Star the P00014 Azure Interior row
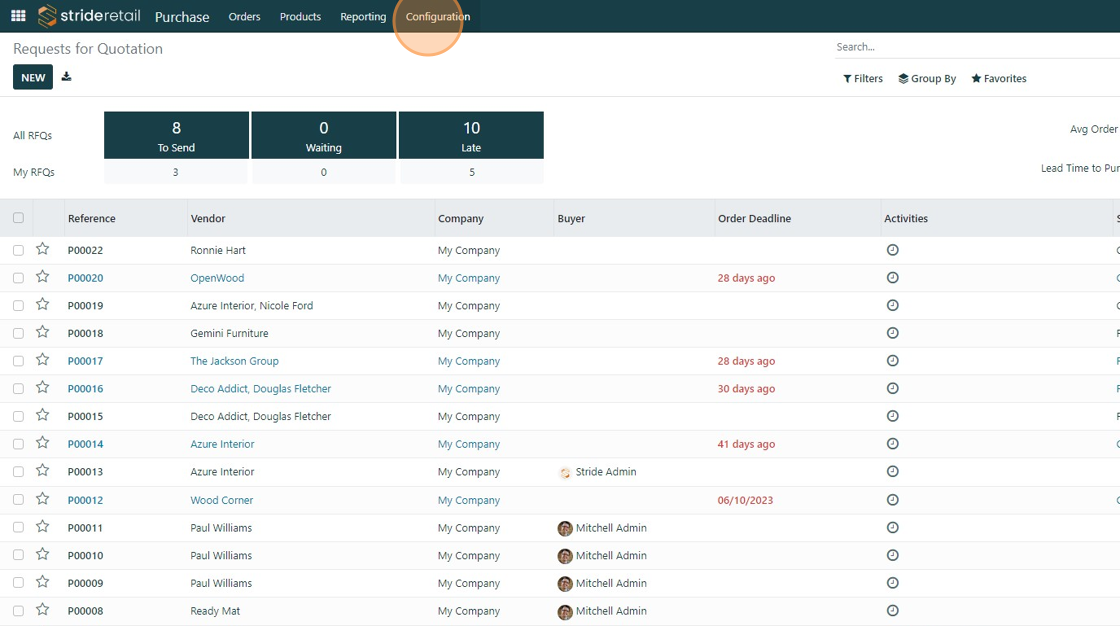Viewport: 1120px width, 626px height. coord(43,443)
